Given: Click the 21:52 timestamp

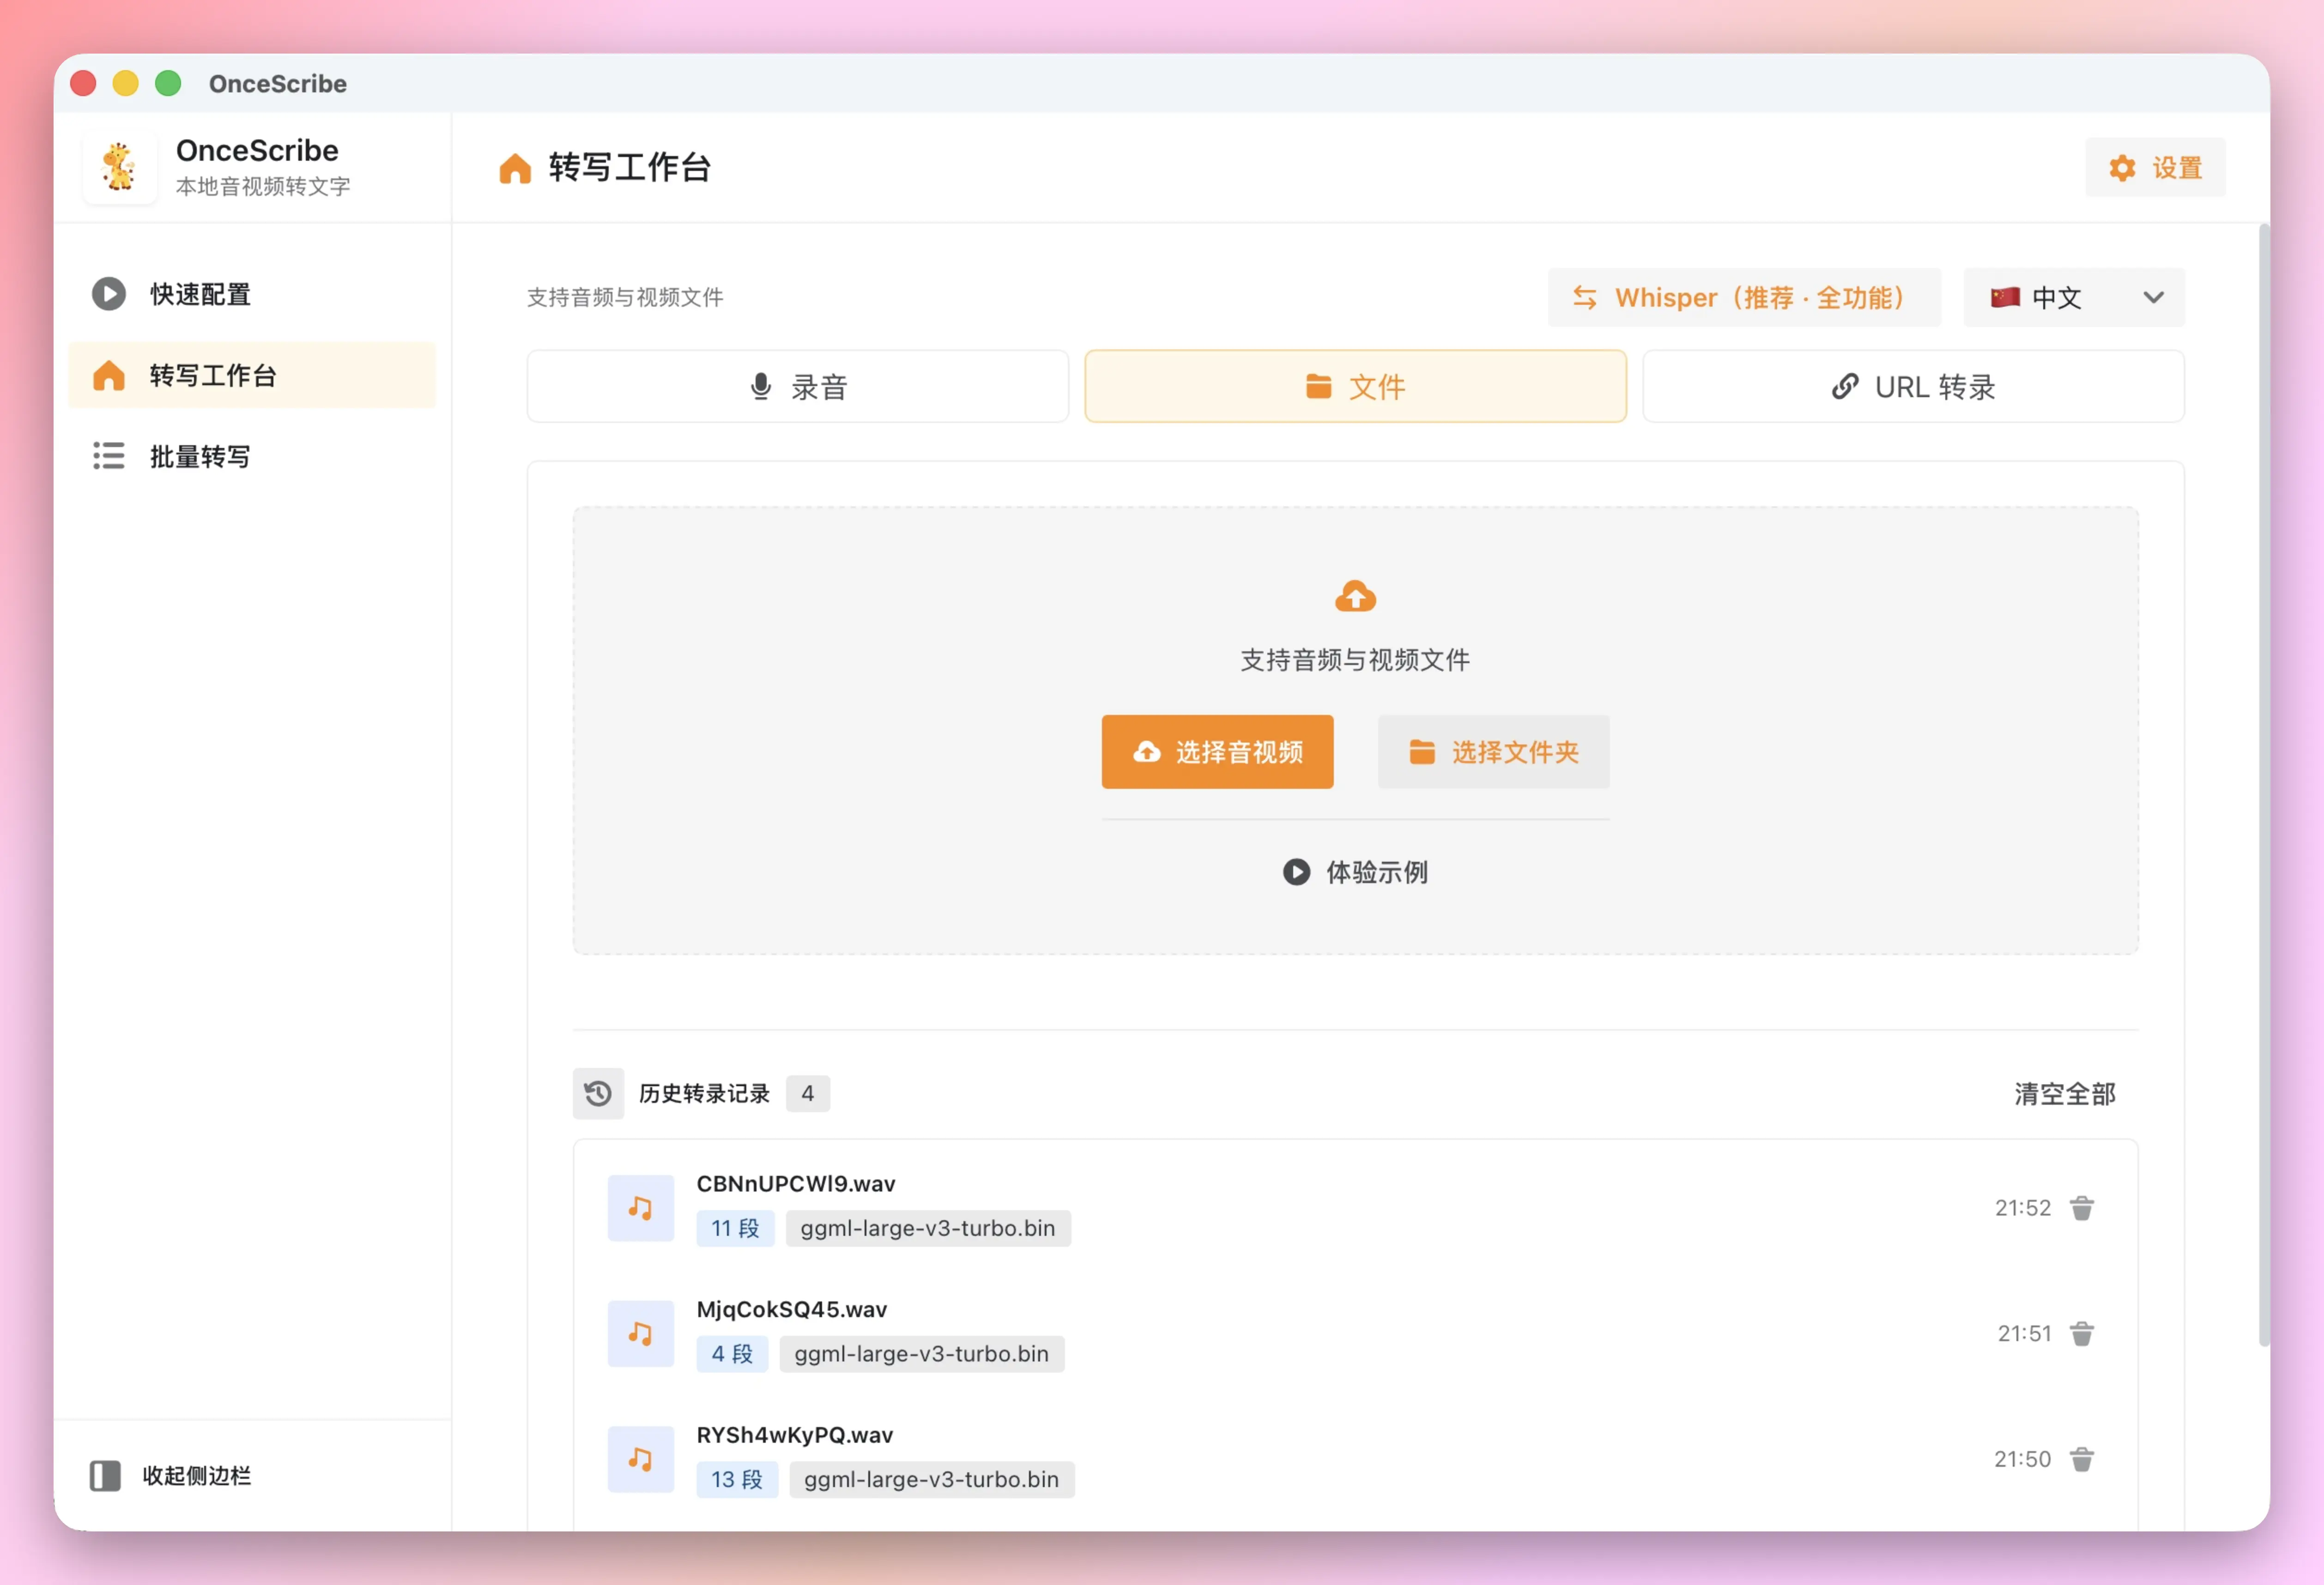Looking at the screenshot, I should point(2022,1207).
